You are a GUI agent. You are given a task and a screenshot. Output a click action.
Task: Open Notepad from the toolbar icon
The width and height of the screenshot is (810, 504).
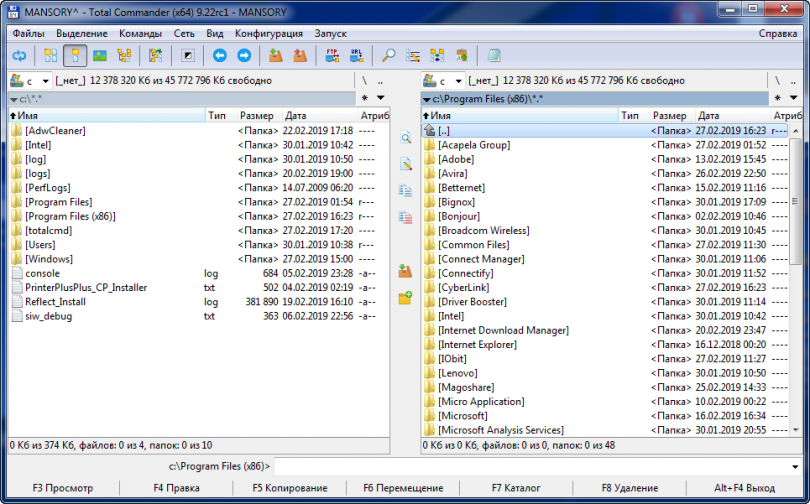click(494, 56)
